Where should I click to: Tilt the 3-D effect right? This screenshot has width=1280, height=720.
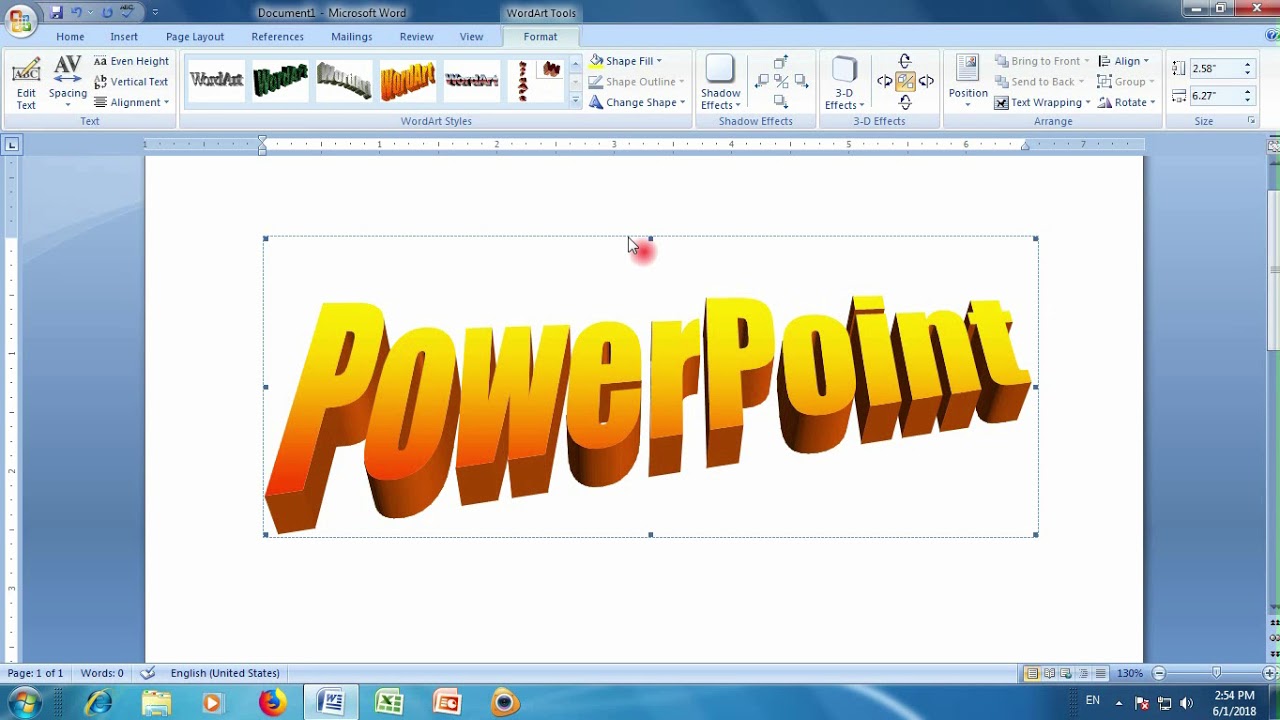(926, 81)
